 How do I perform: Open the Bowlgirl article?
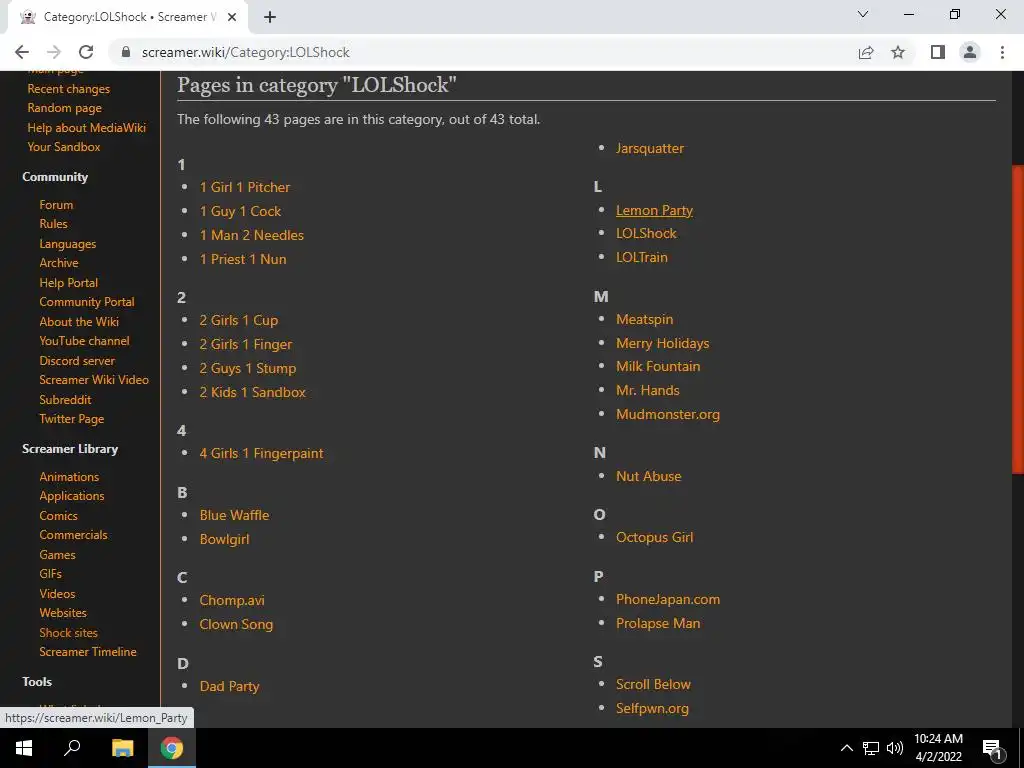225,539
